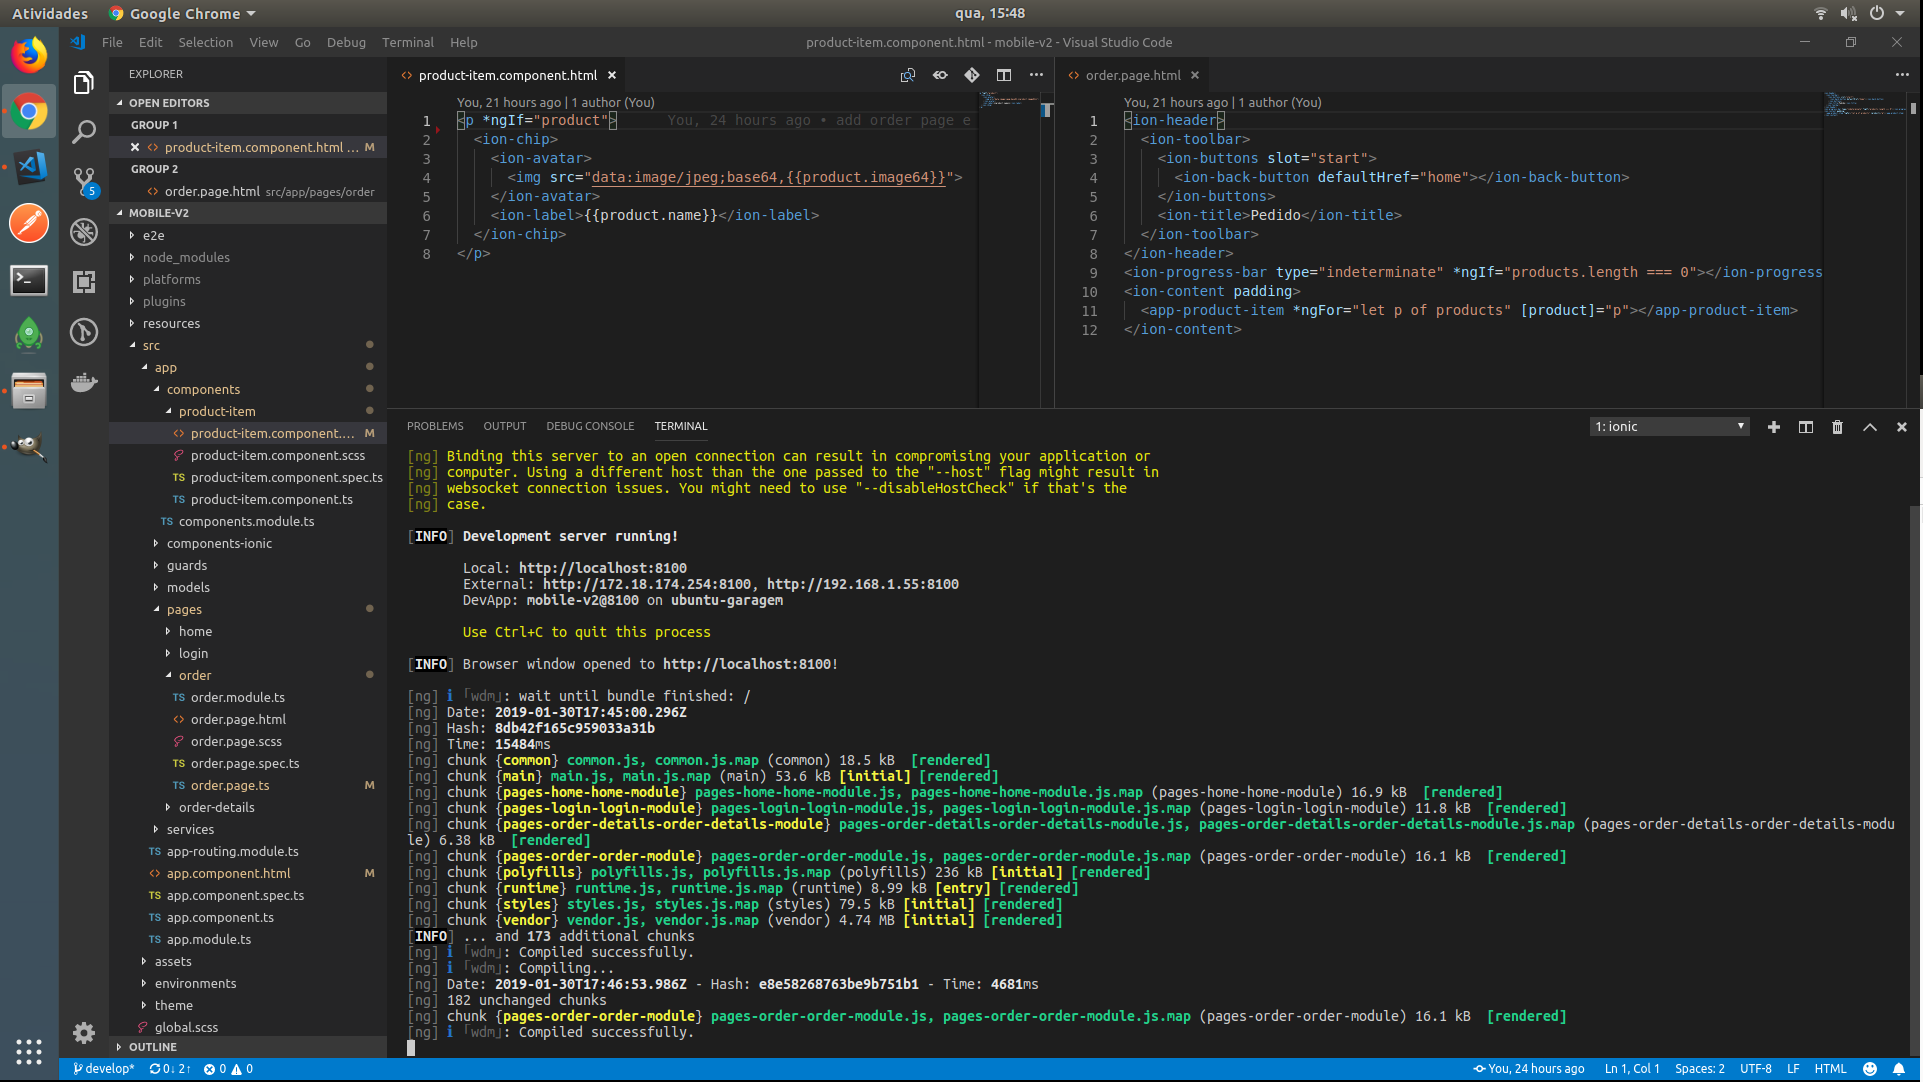This screenshot has width=1923, height=1082.
Task: Switch to the PROBLEMS tab
Action: click(x=434, y=426)
